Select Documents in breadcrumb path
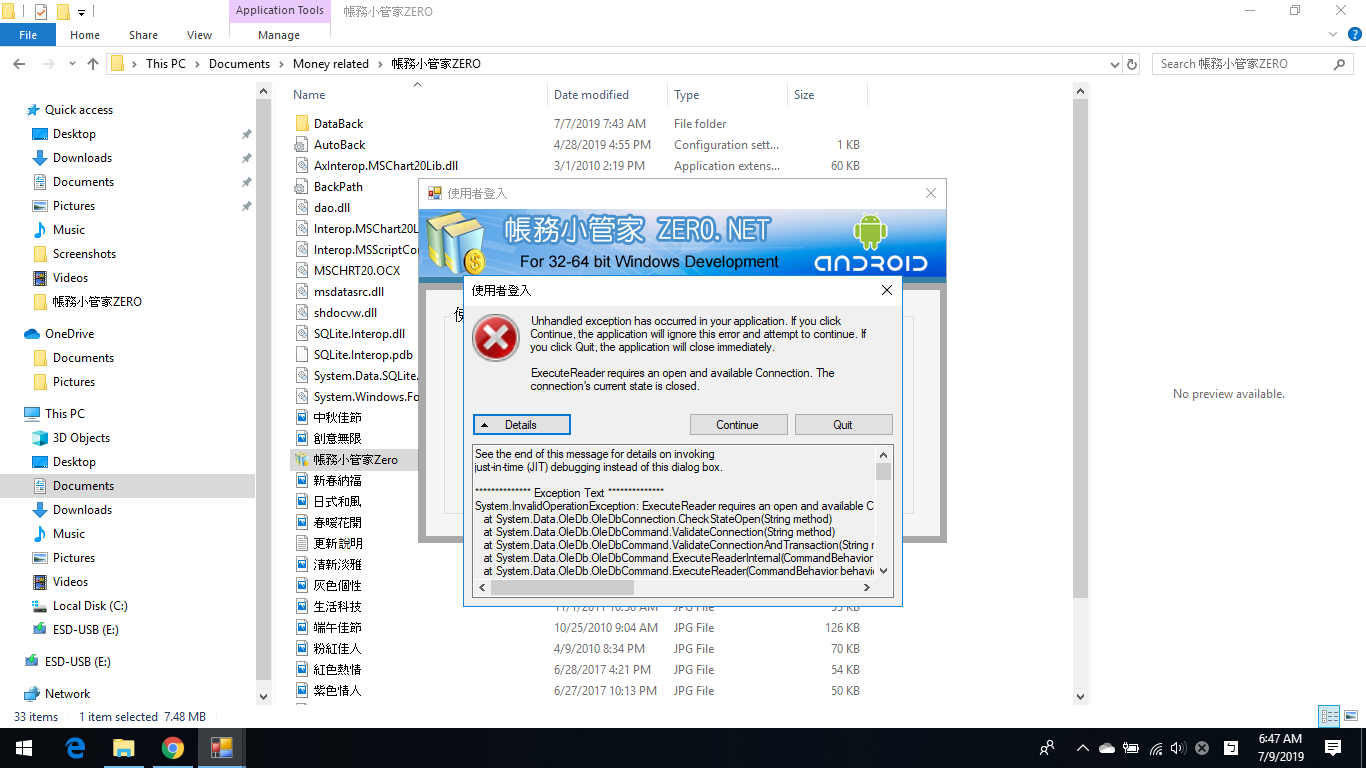This screenshot has height=768, width=1366. click(240, 64)
